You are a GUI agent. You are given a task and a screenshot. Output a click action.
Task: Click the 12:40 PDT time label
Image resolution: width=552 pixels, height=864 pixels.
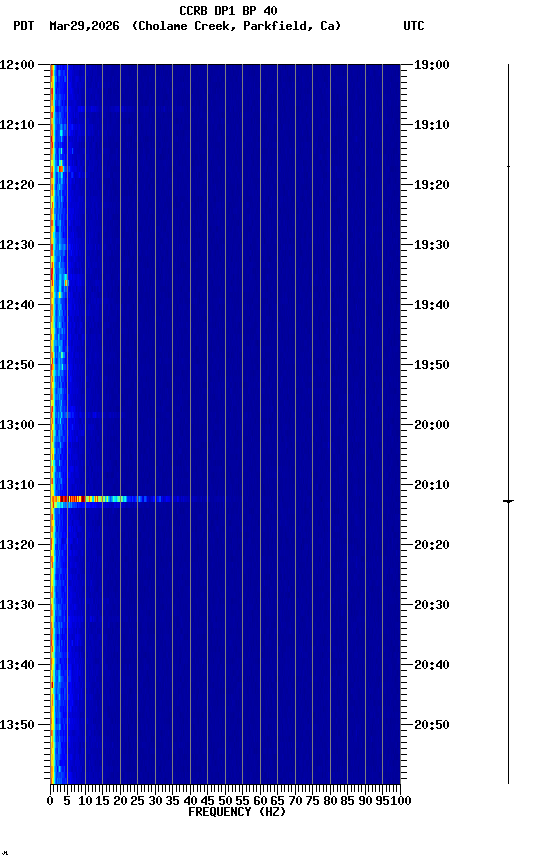pyautogui.click(x=17, y=305)
